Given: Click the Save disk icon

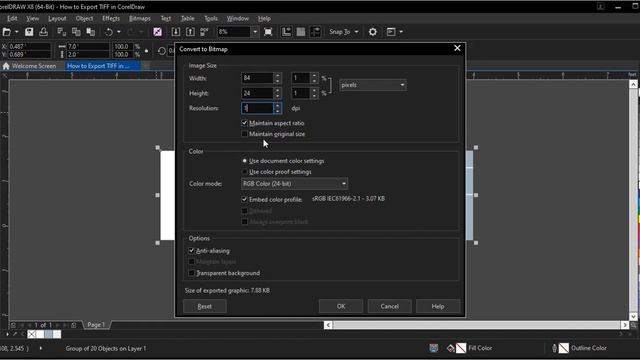Looking at the screenshot, I should click(29, 32).
